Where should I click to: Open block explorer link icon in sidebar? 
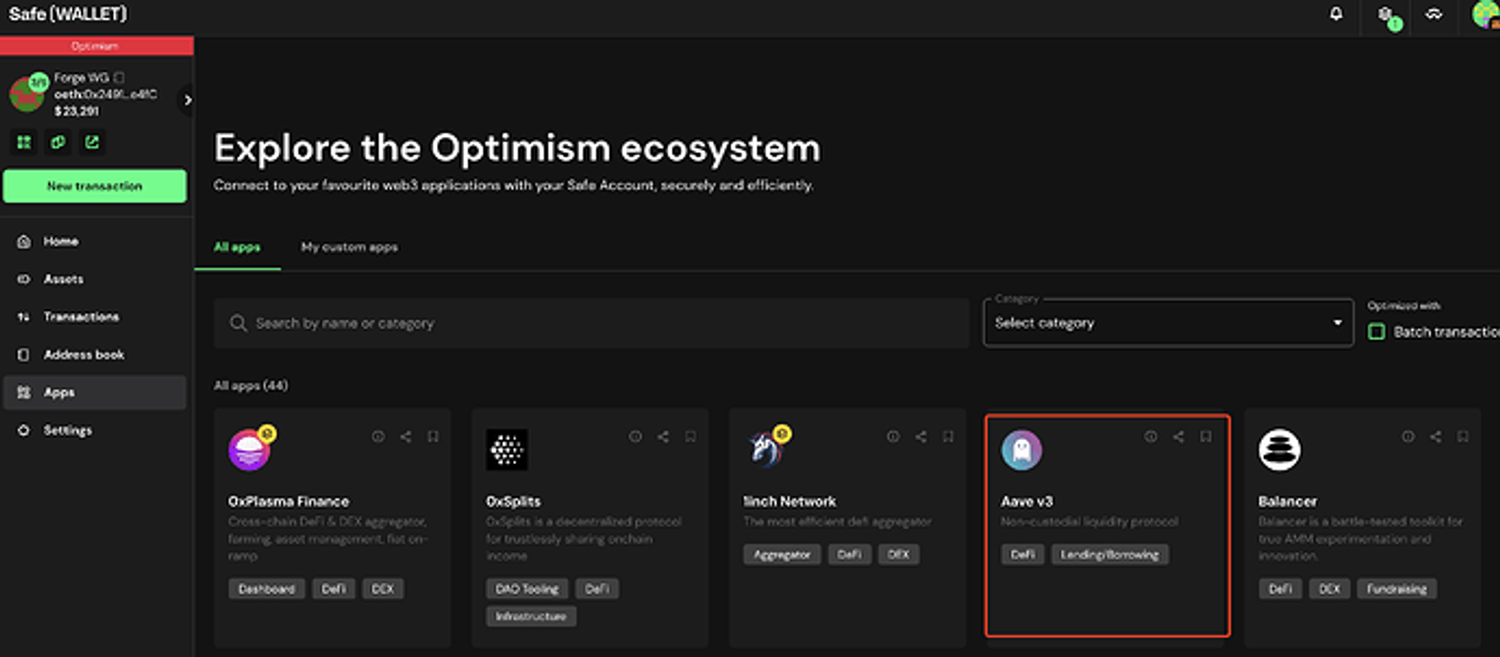tap(92, 142)
